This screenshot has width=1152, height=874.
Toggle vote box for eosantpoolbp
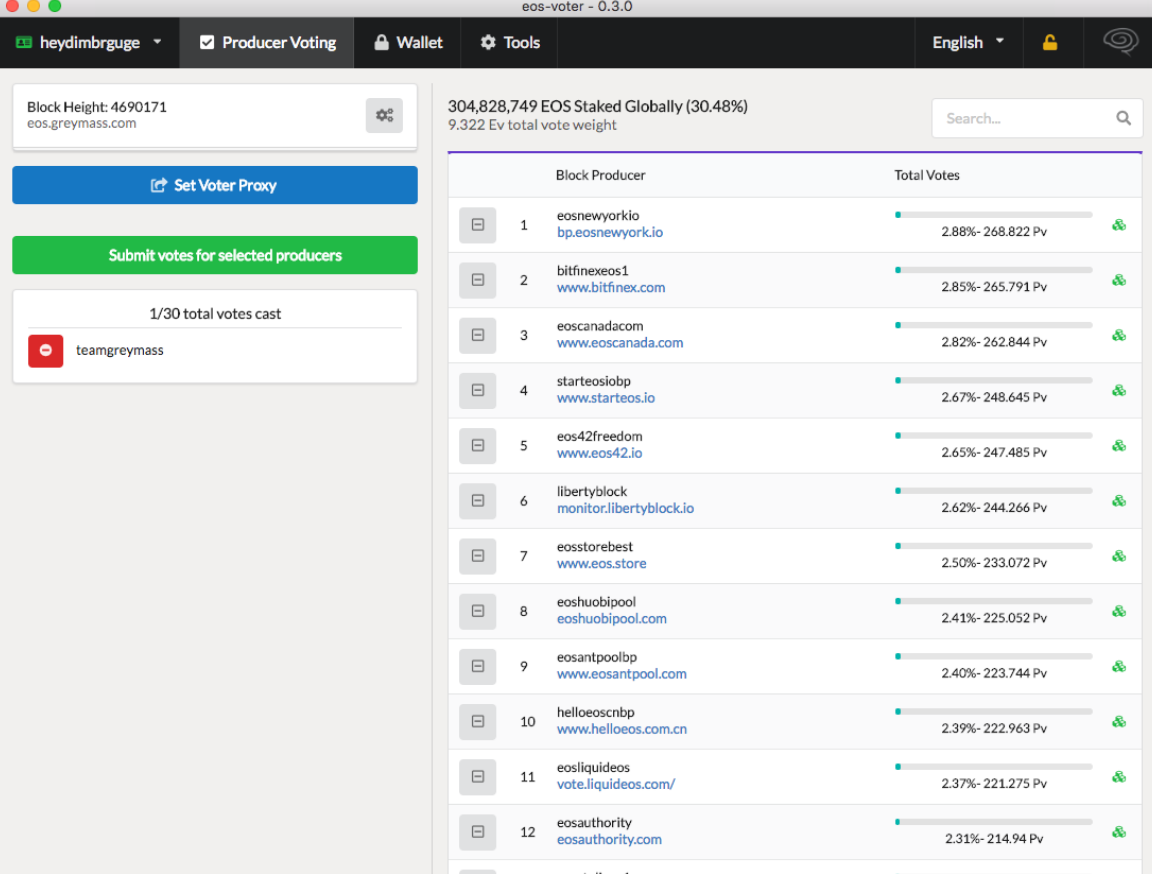(478, 666)
